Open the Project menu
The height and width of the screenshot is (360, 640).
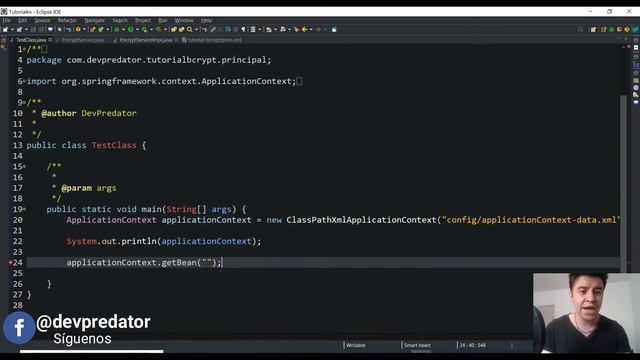(x=143, y=20)
